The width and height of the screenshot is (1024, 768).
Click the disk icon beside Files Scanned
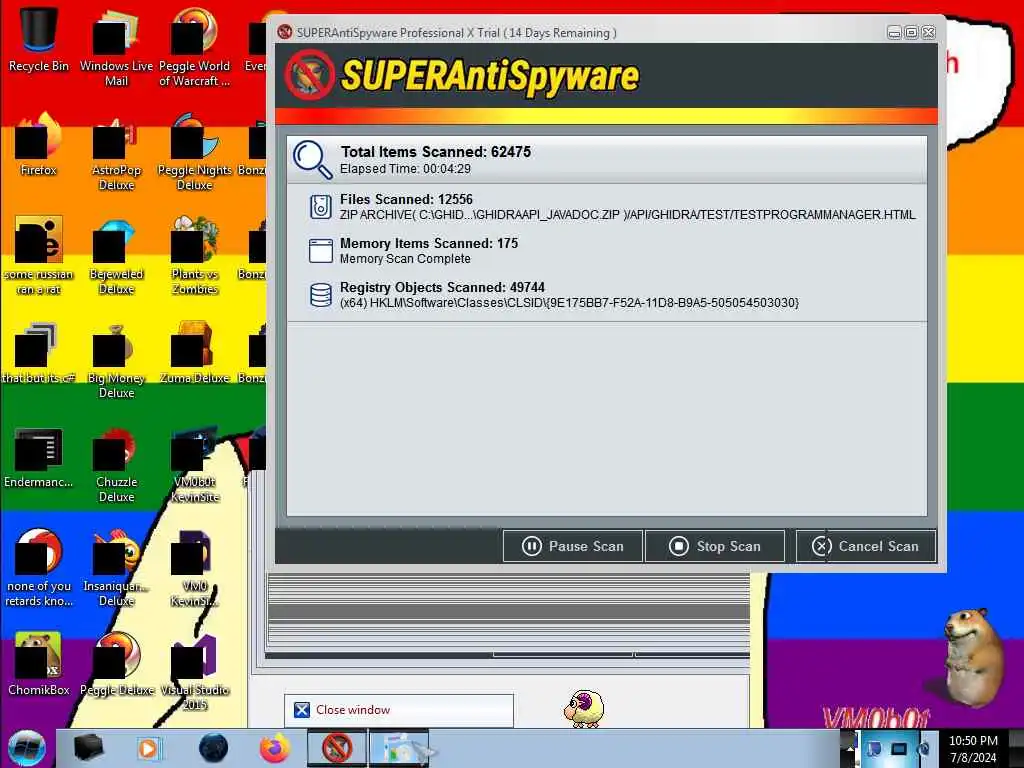(x=321, y=207)
